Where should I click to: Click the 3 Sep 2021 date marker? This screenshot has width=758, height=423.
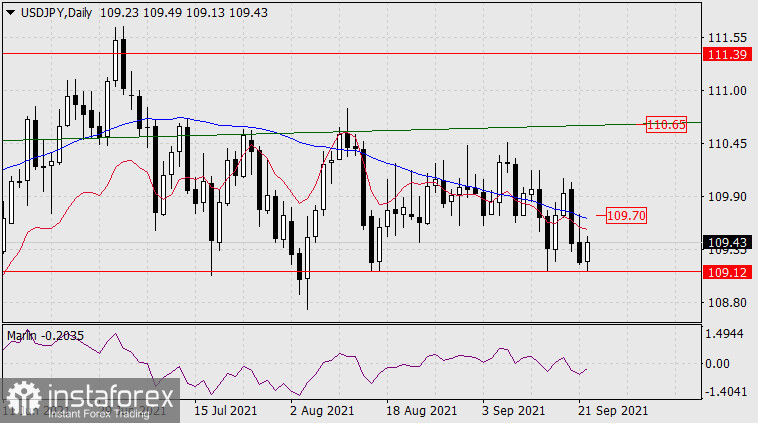(514, 411)
